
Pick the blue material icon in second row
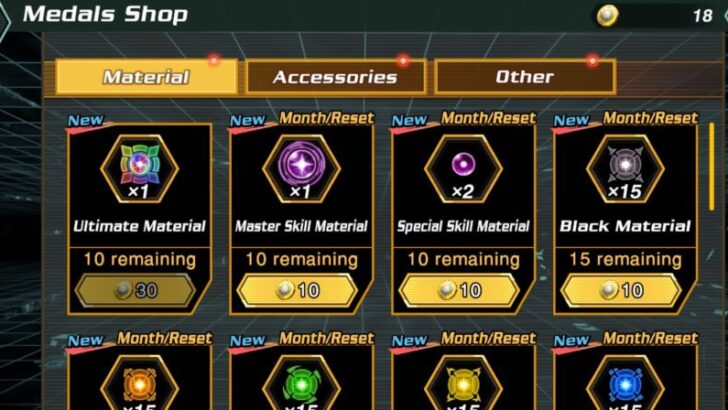[x=625, y=384]
